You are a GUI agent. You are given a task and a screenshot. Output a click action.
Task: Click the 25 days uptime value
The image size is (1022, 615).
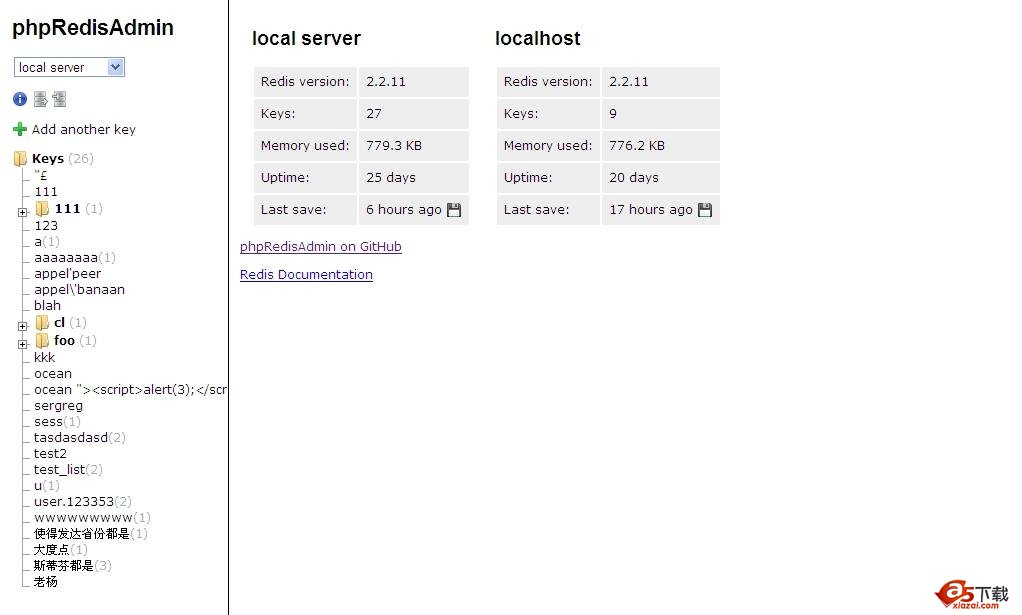coord(390,177)
